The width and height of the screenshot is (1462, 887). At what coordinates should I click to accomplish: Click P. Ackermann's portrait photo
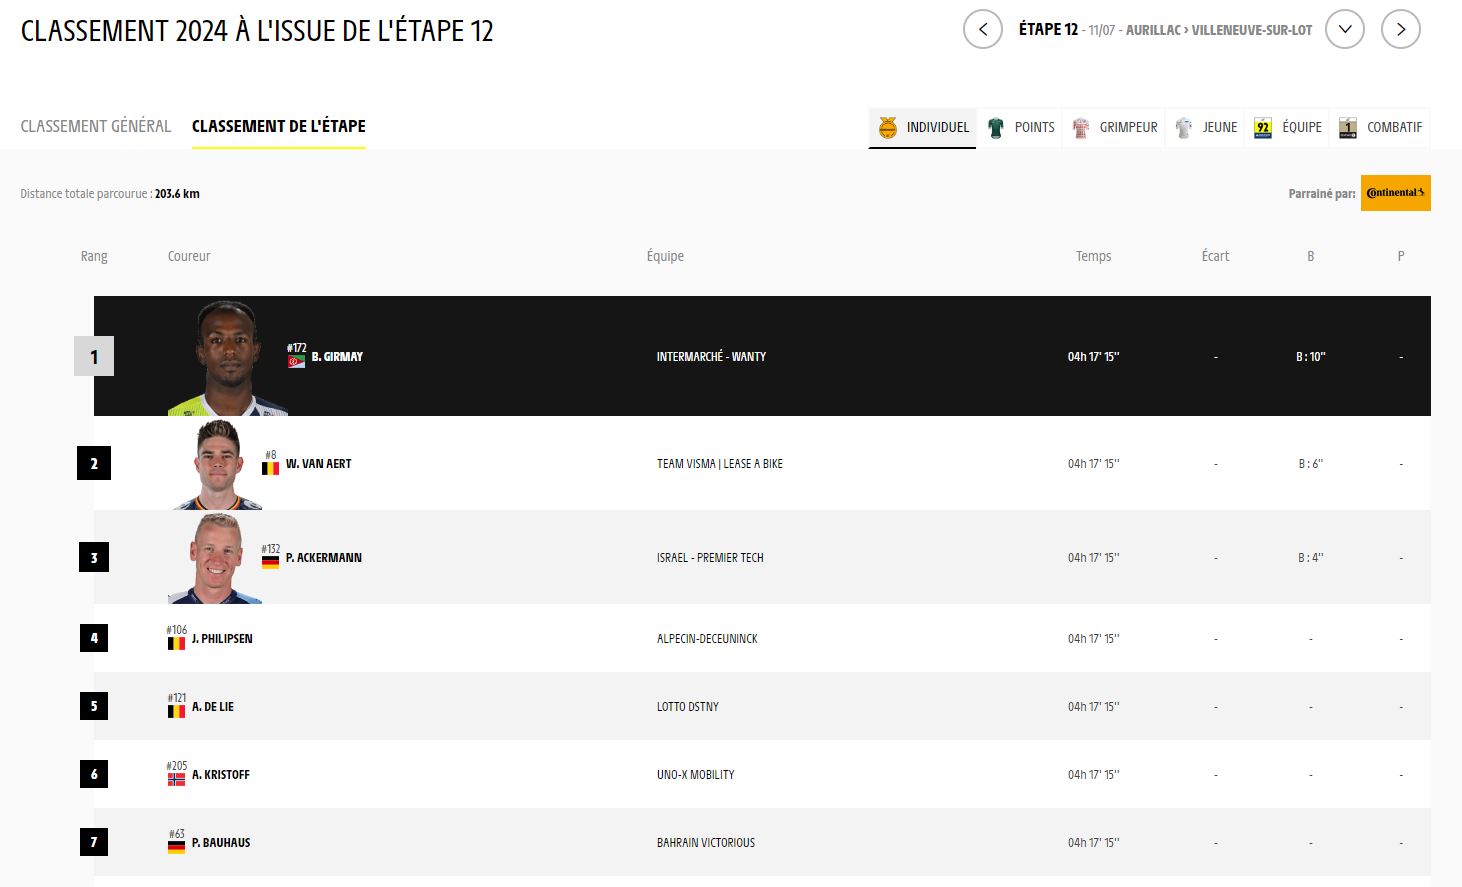point(216,558)
